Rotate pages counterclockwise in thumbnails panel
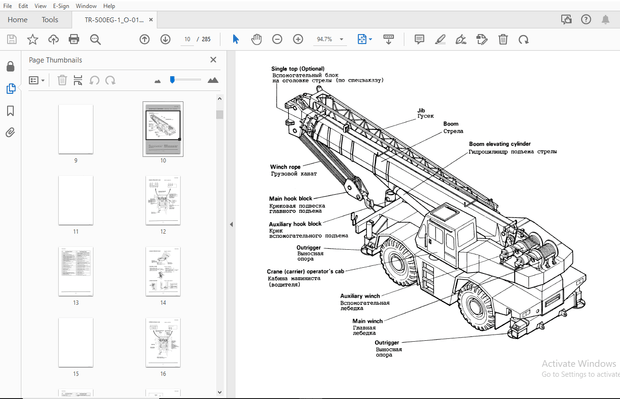Screen dimensions: 620x399 click(x=94, y=80)
